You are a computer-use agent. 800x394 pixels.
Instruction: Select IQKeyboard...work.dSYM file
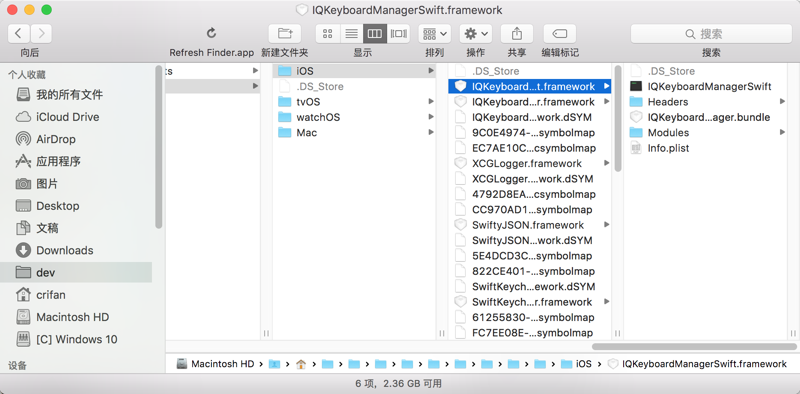(530, 117)
